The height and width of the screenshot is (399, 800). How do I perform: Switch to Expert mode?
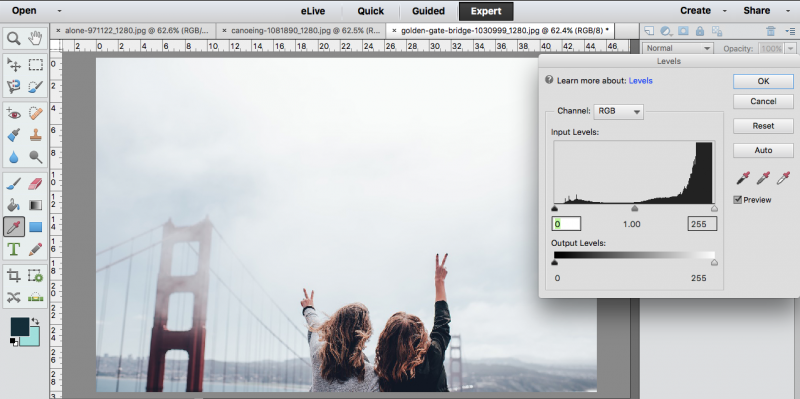point(486,11)
